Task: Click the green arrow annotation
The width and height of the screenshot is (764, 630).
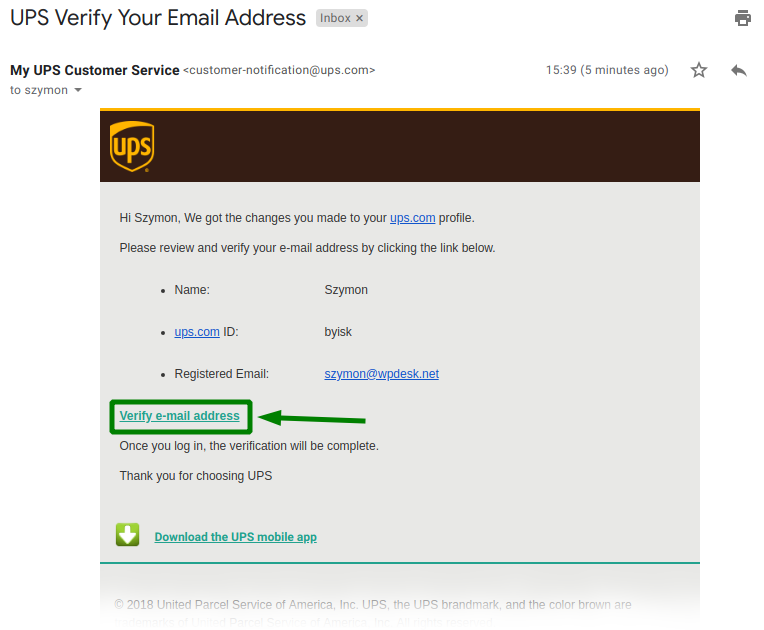Action: pos(312,418)
